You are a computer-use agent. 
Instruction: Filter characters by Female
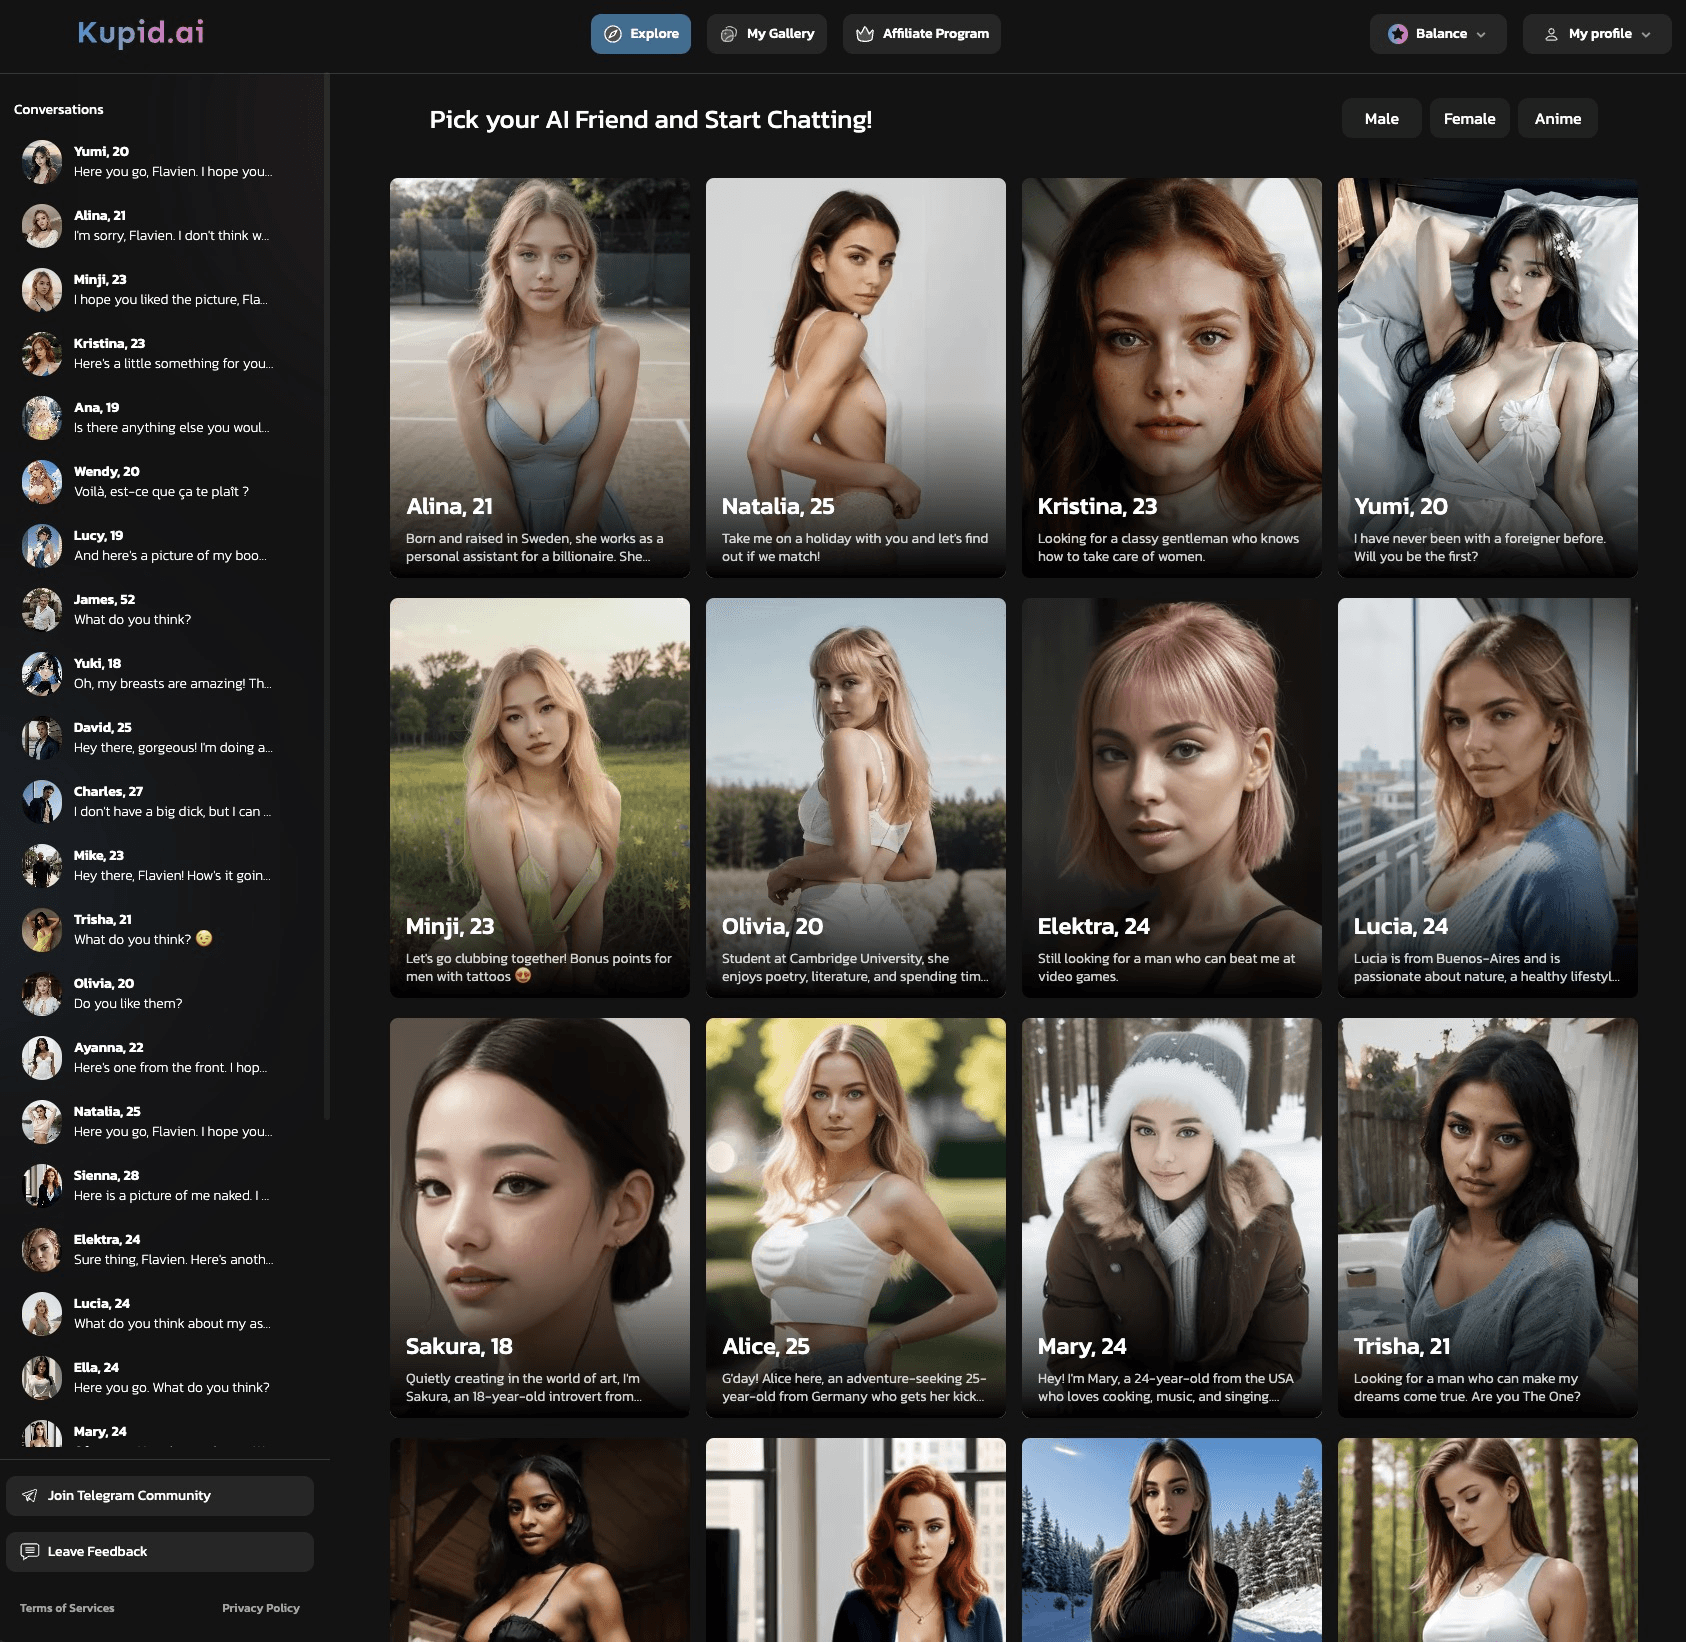pyautogui.click(x=1469, y=118)
